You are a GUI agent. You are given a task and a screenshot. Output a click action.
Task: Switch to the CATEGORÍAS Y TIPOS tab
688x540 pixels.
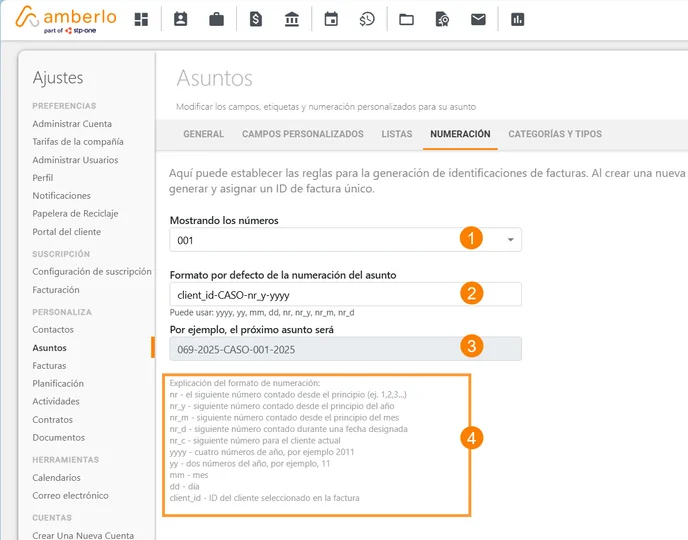click(555, 134)
